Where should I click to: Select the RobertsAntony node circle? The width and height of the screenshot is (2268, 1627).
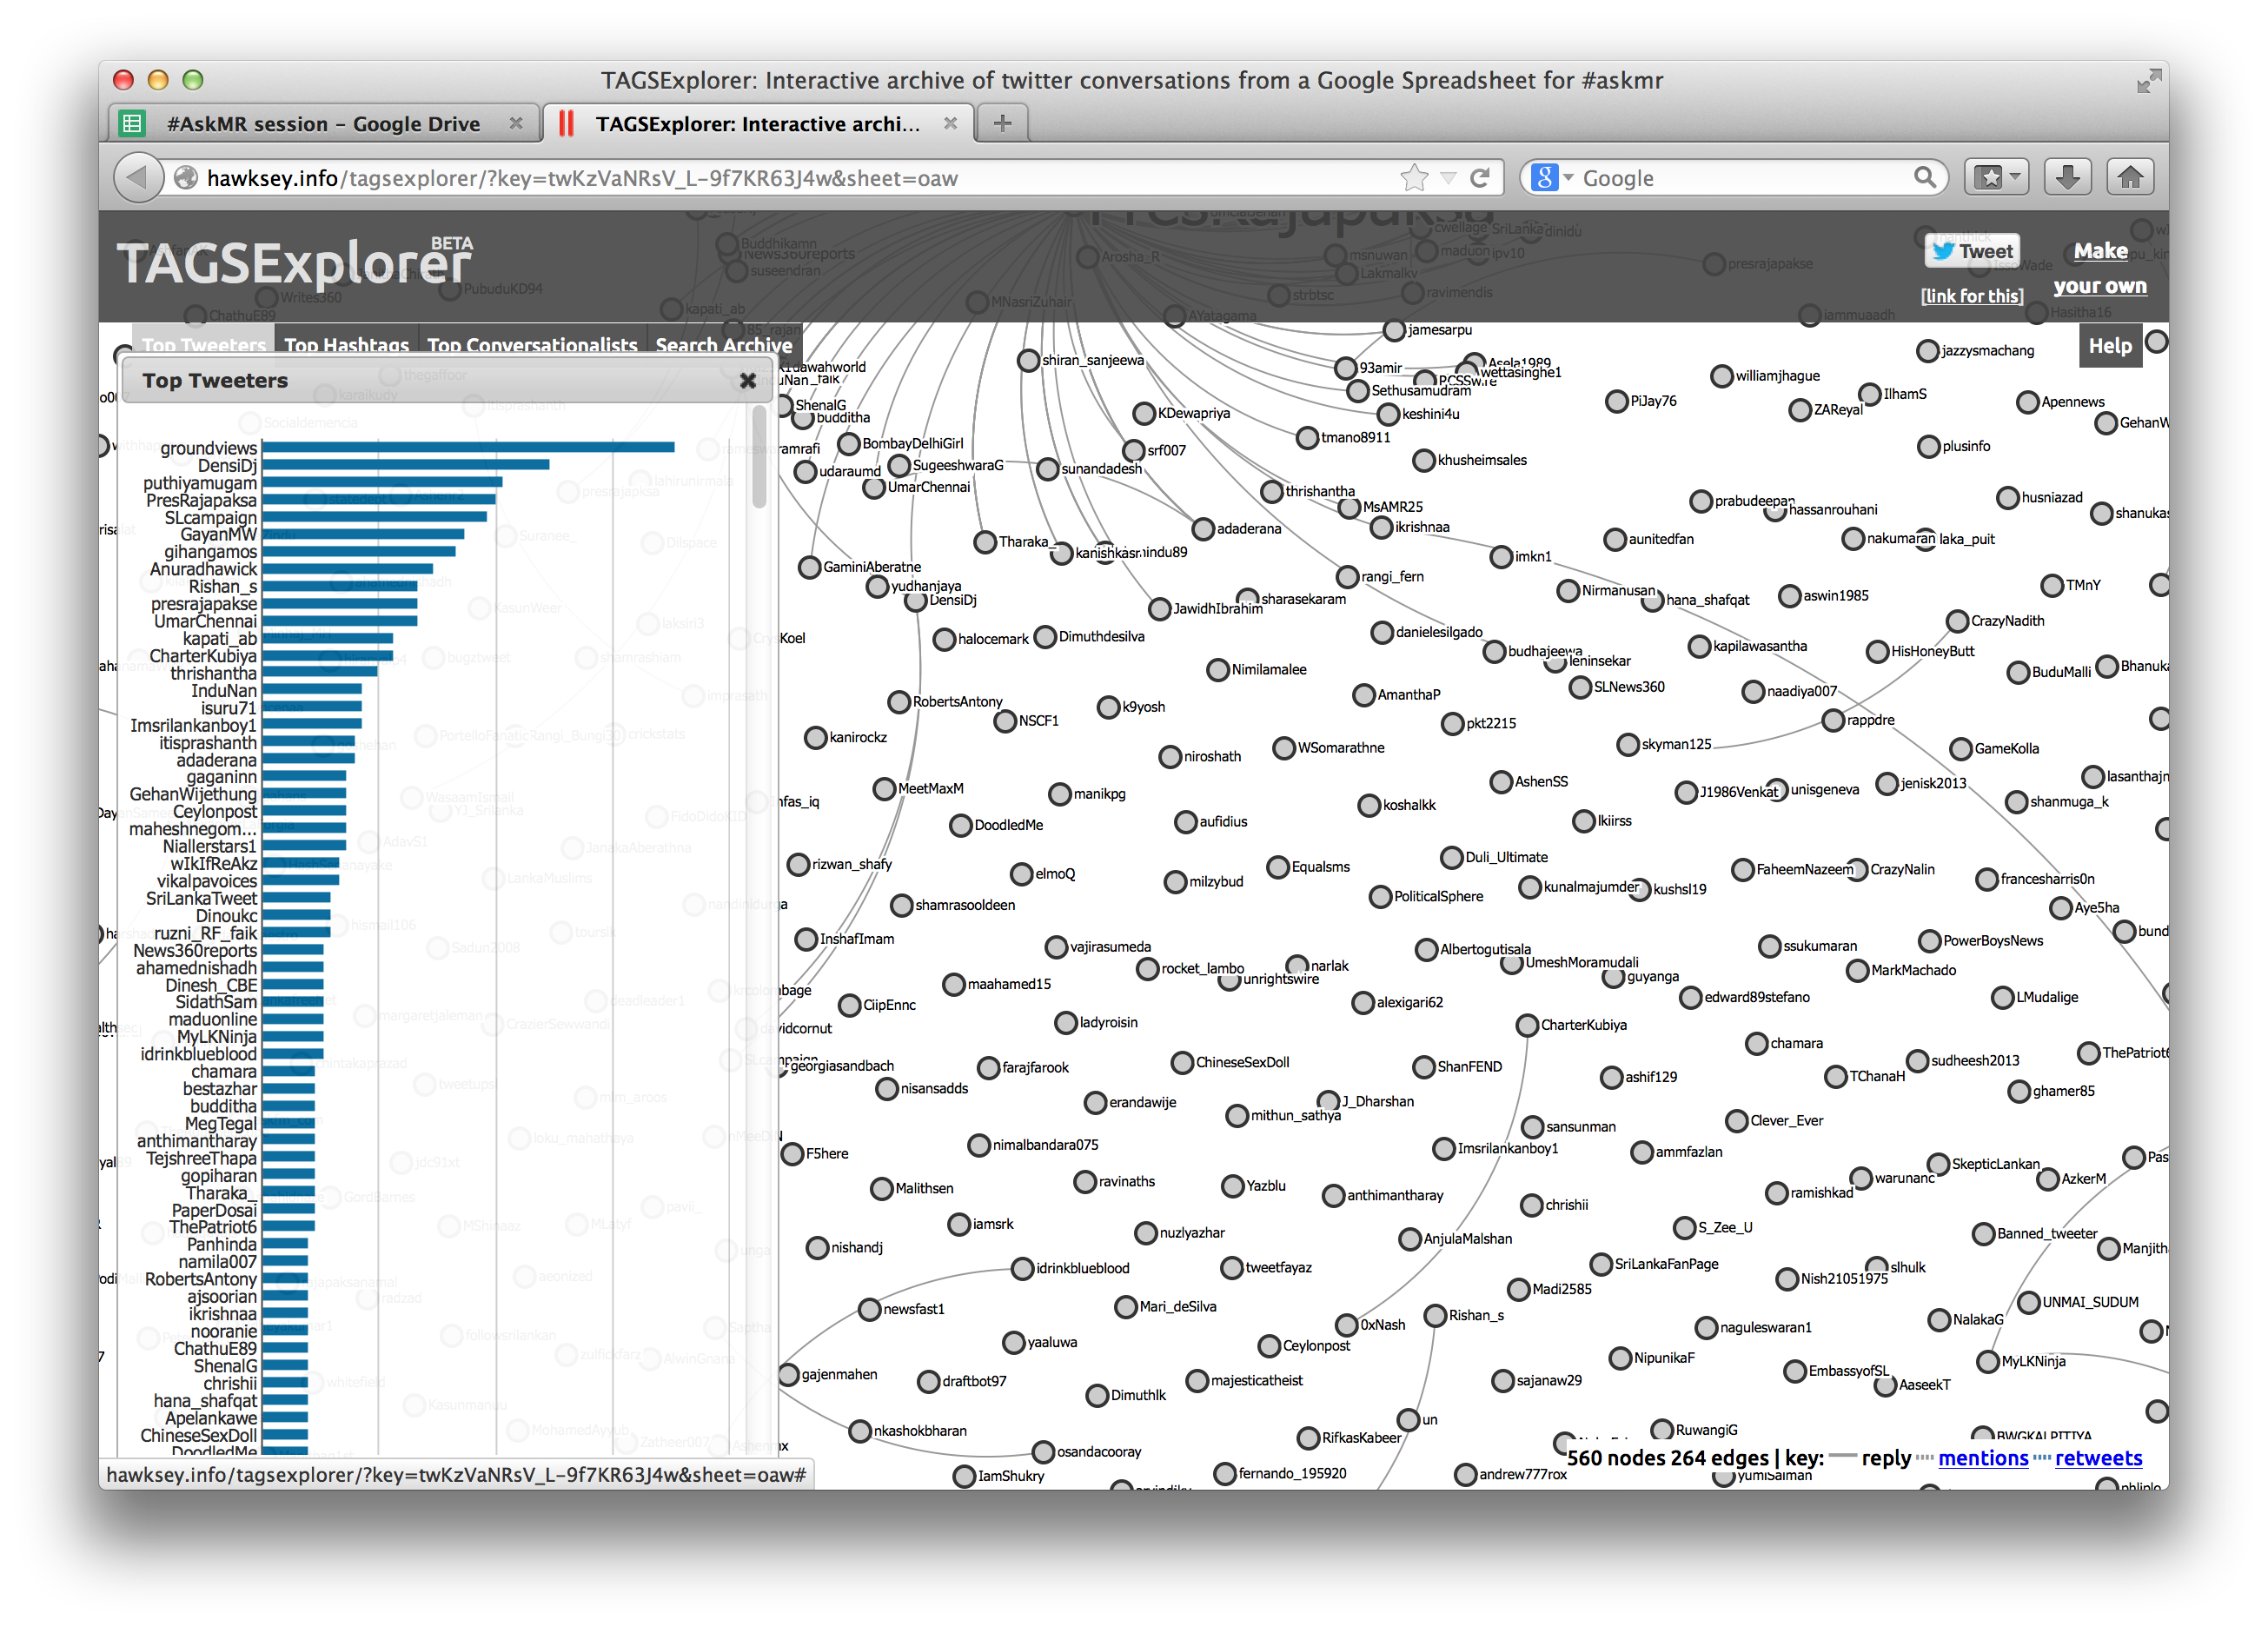[x=899, y=703]
